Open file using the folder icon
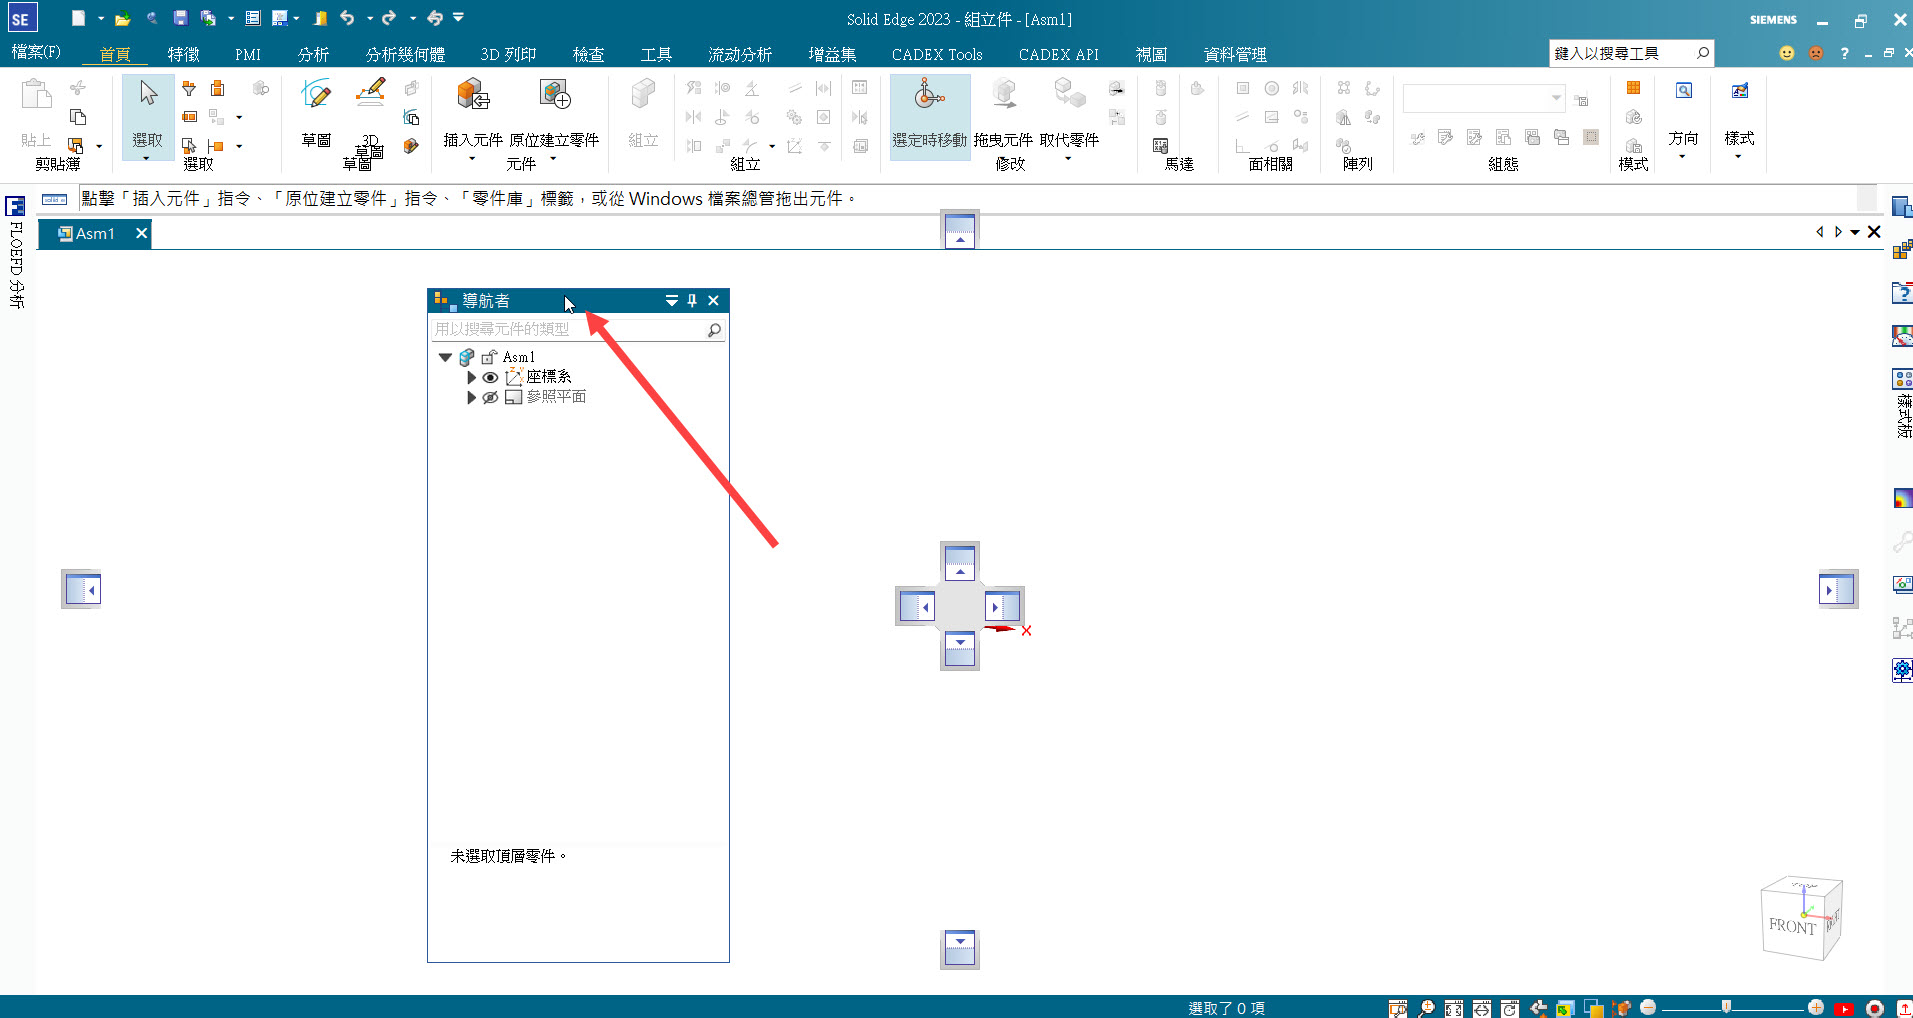 122,18
